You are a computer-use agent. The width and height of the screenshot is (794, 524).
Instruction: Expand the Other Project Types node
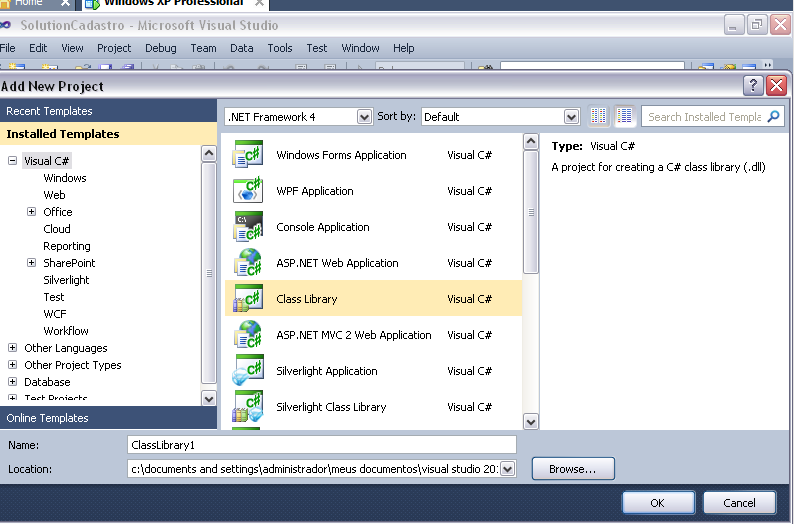13,365
